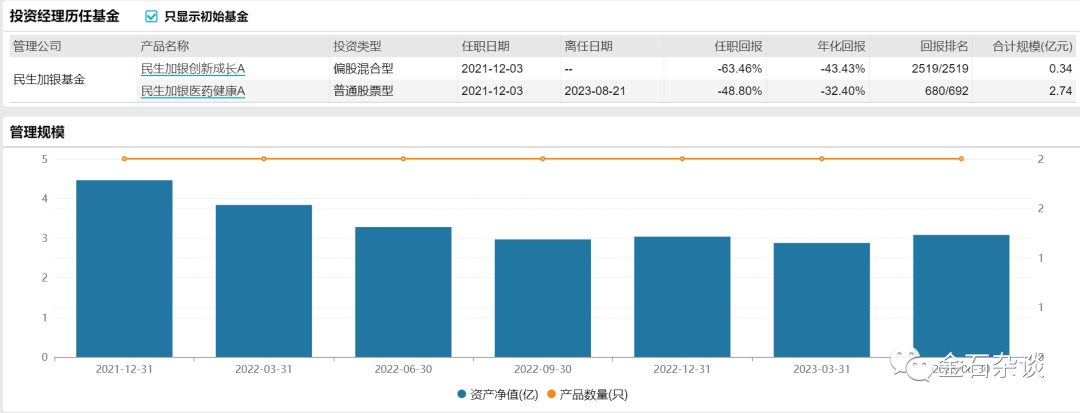The image size is (1080, 413).
Task: Select the 民生加银基金 company cell
Action: [51, 79]
